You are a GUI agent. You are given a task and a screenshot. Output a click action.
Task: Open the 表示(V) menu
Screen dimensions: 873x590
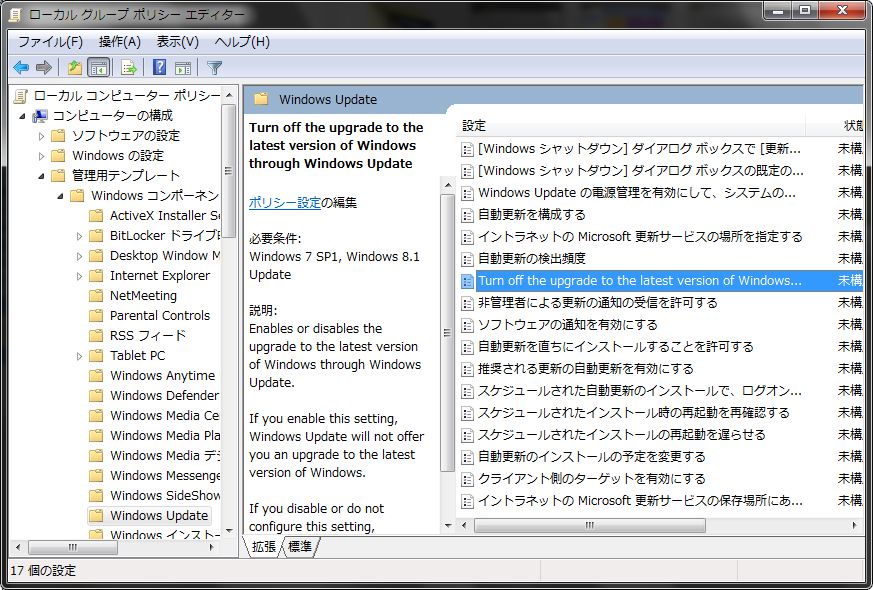[178, 42]
